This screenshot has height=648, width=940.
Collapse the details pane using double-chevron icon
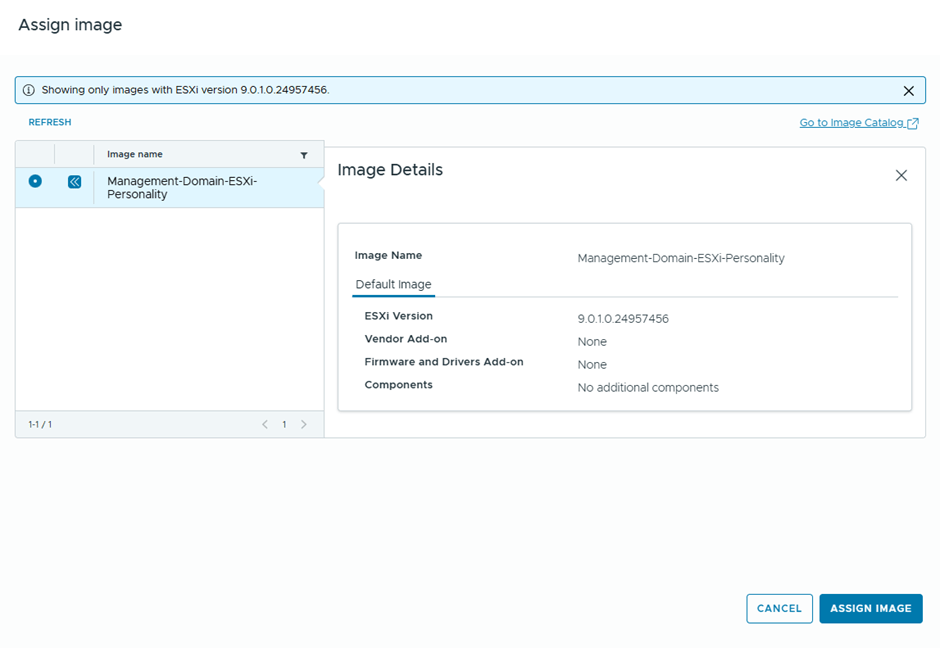tap(74, 182)
